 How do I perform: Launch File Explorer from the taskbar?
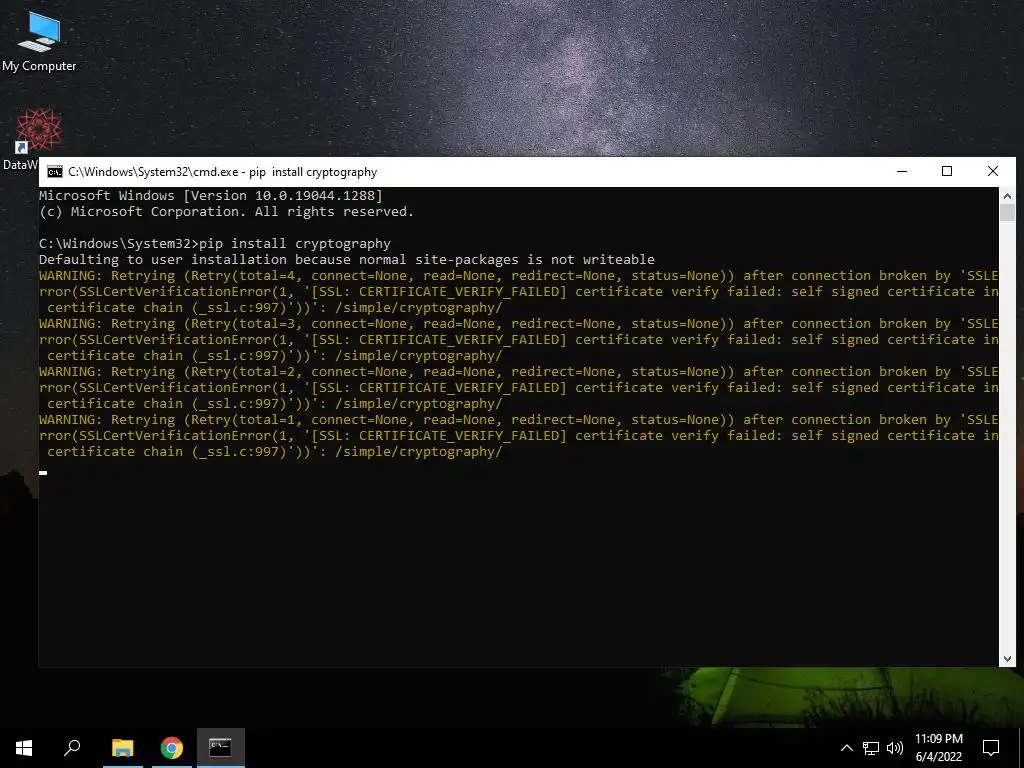pos(123,748)
